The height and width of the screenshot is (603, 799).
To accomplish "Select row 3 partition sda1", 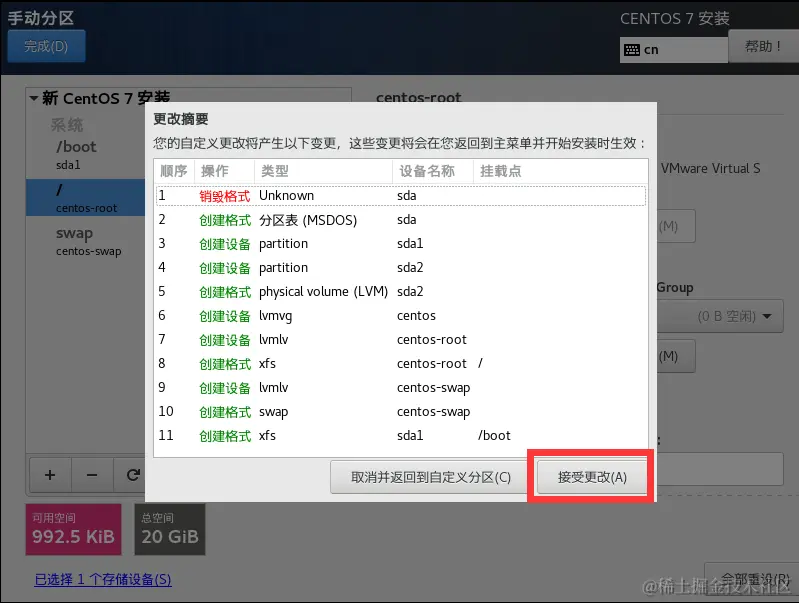I will (401, 244).
